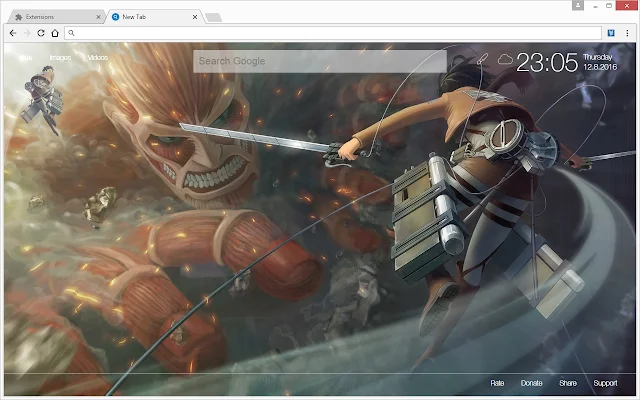Maximize the browser window

(609, 6)
